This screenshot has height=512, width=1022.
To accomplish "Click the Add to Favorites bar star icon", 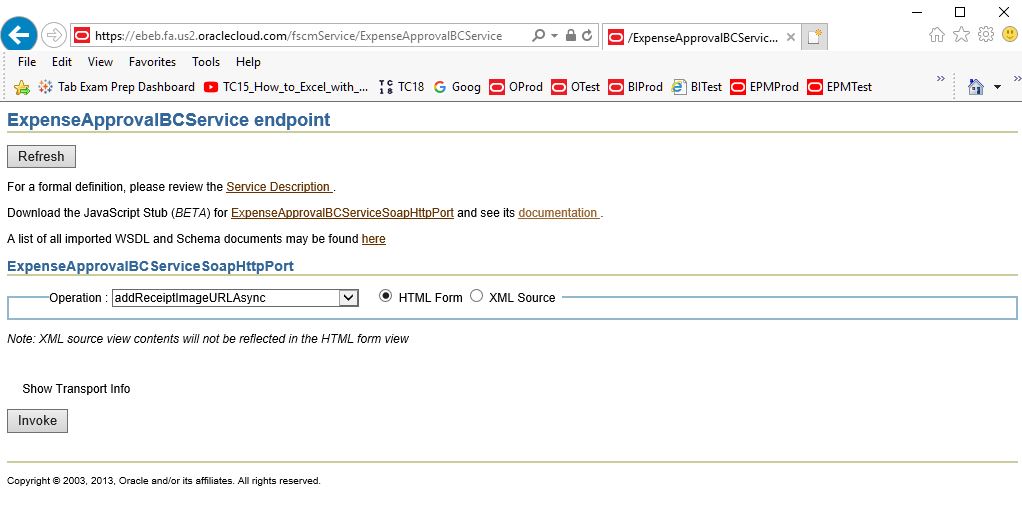I will 22,87.
